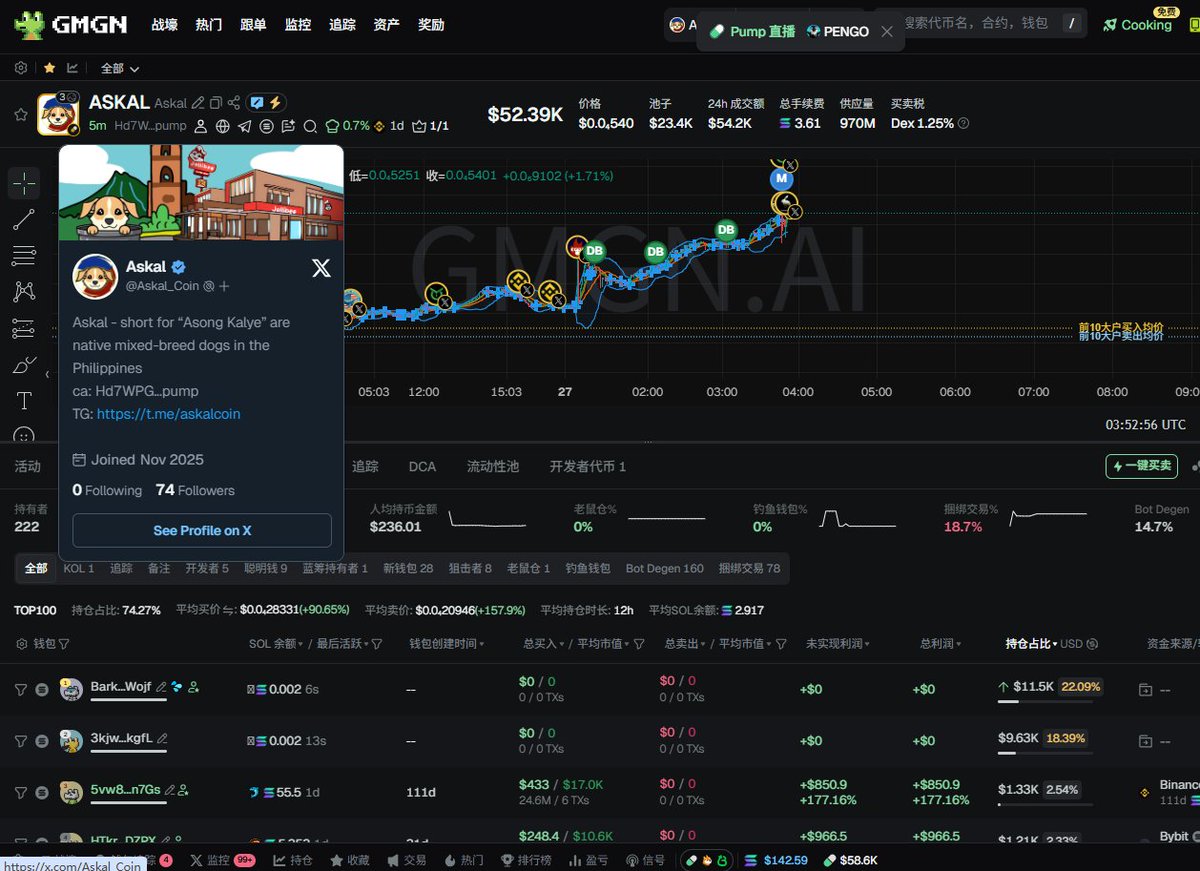Sort by 持仓占比 column

click(x=1031, y=644)
